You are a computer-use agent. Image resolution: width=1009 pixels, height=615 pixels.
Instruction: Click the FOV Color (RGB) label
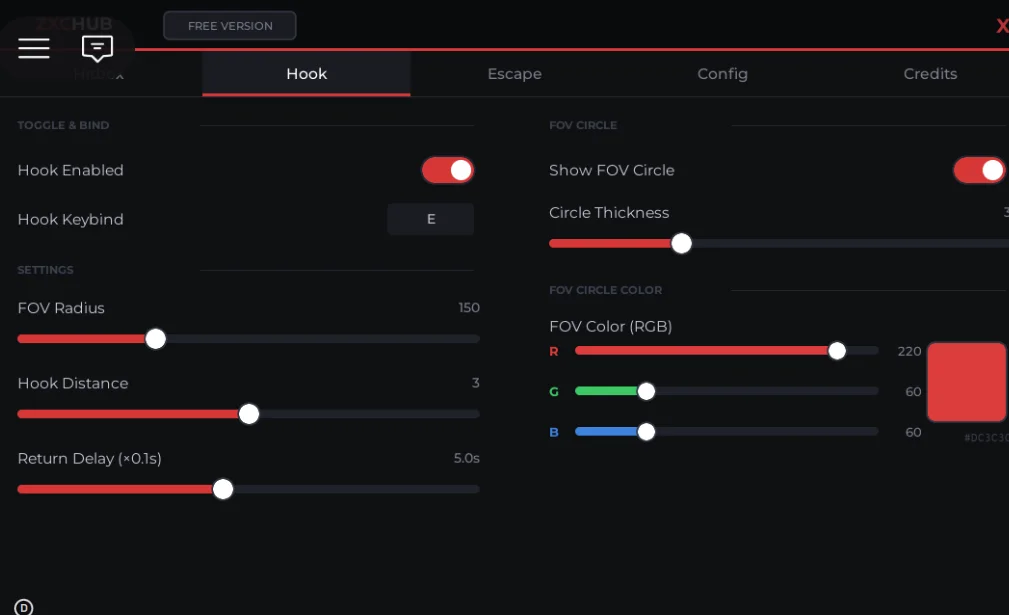pyautogui.click(x=611, y=327)
